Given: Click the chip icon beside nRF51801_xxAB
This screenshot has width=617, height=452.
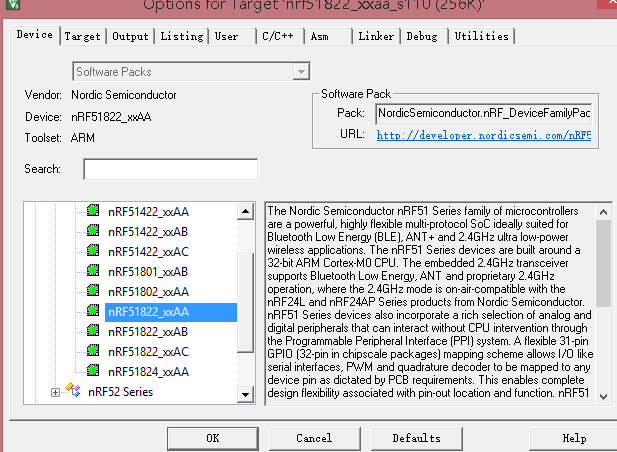Looking at the screenshot, I should coord(93,270).
